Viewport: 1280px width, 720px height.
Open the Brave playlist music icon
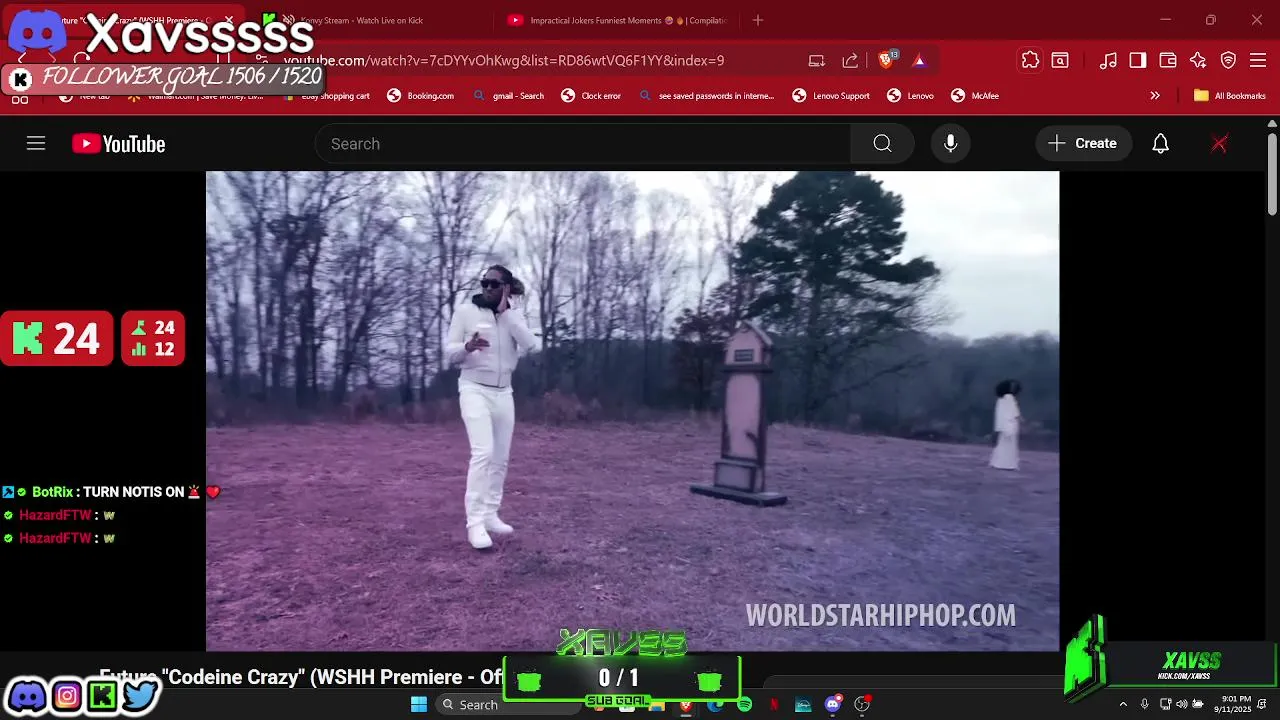1108,61
